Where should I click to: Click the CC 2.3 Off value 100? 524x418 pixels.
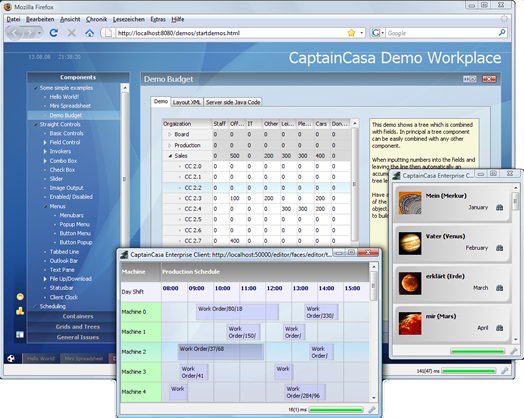(x=235, y=198)
